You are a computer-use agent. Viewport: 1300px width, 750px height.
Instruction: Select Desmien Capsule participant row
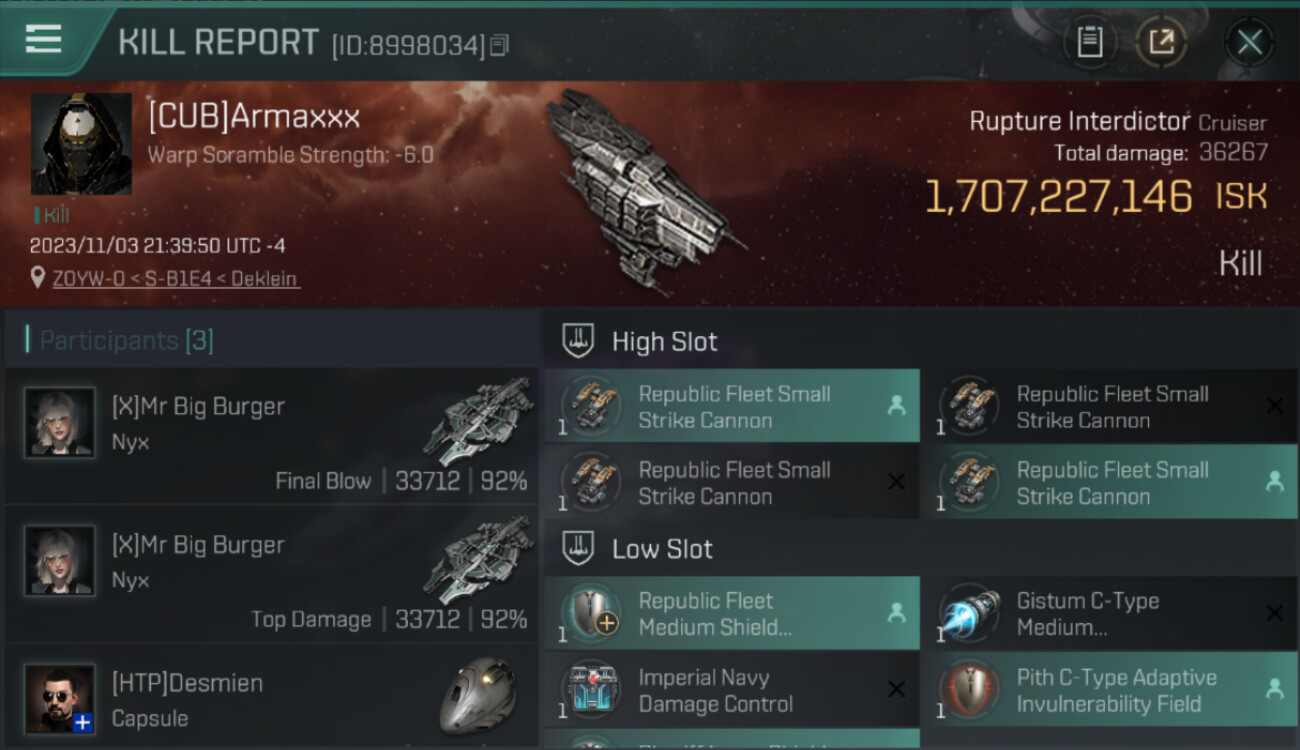pyautogui.click(x=272, y=698)
